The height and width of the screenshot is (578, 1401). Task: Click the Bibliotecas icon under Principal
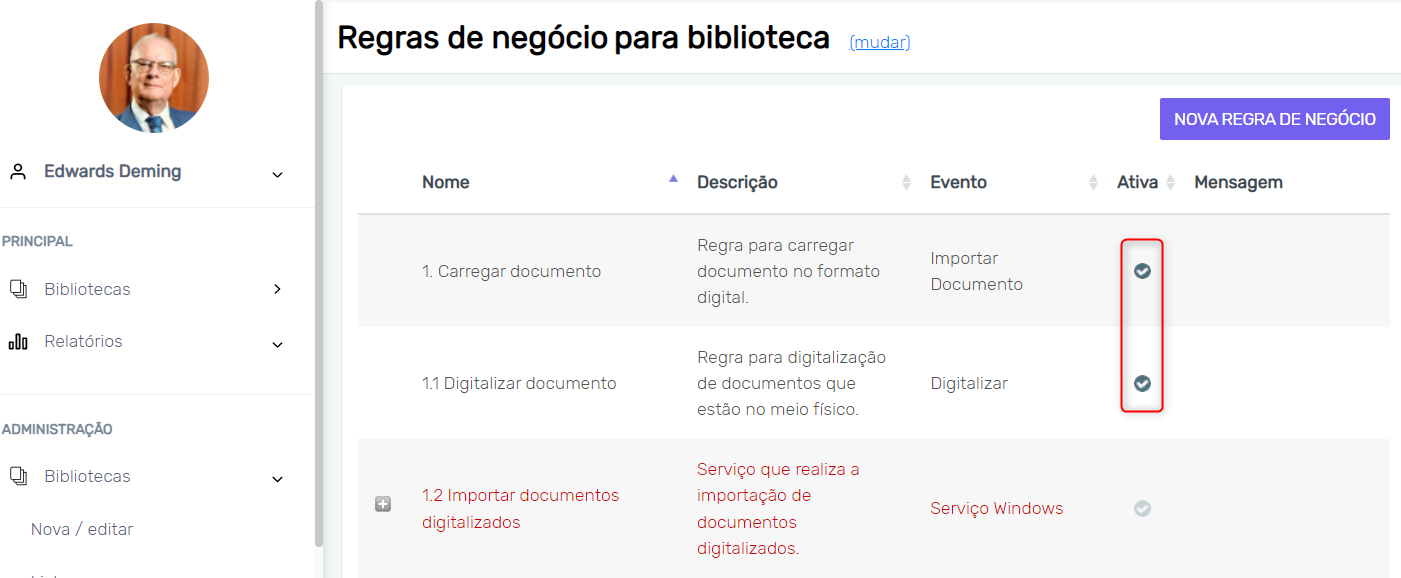click(x=18, y=289)
